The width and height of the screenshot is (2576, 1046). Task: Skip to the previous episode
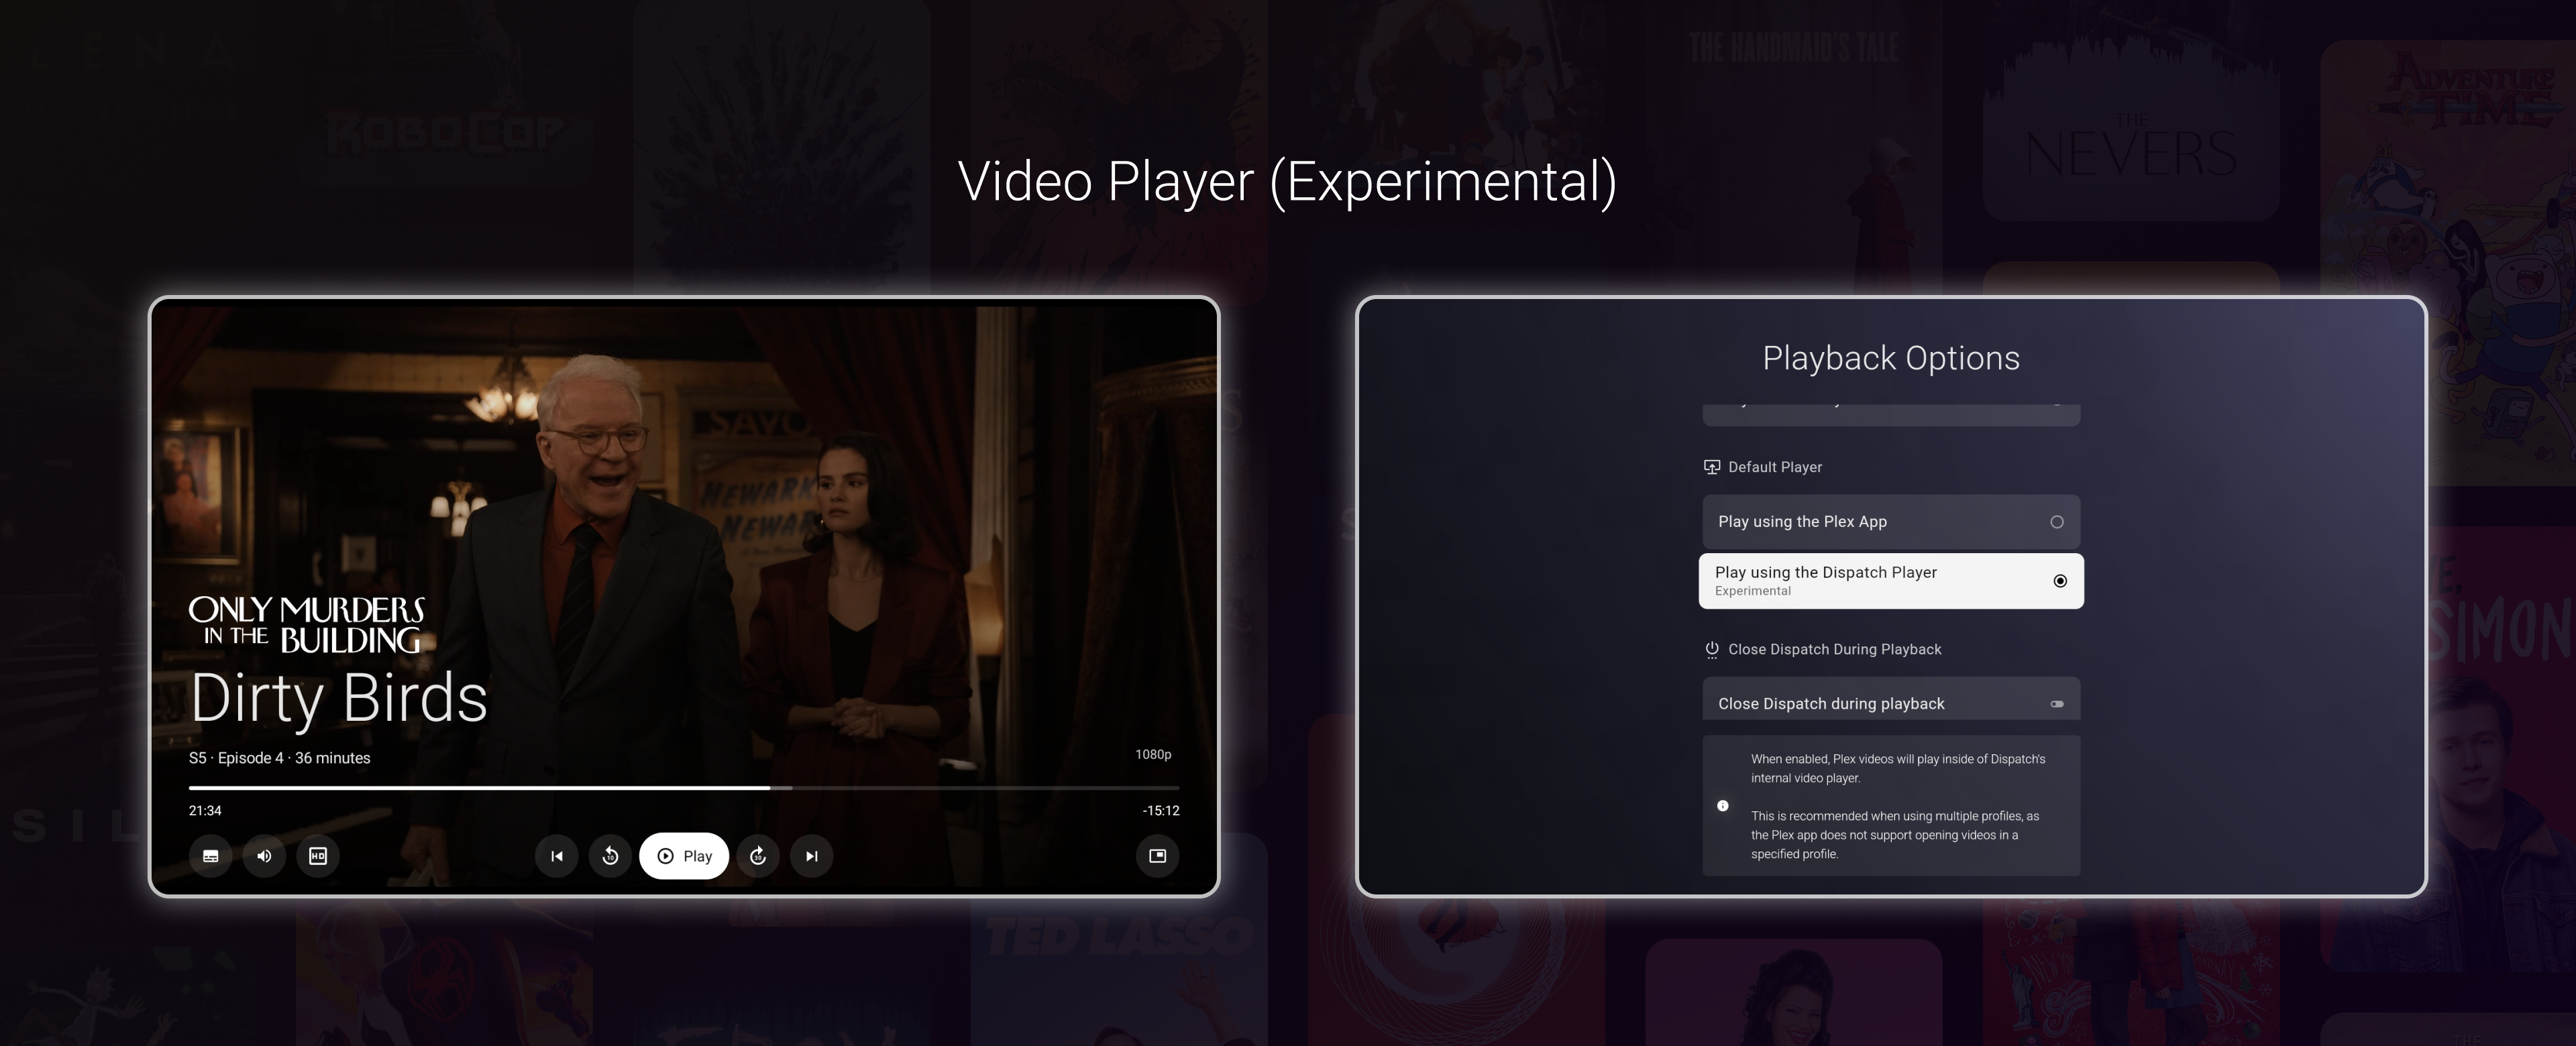(557, 856)
